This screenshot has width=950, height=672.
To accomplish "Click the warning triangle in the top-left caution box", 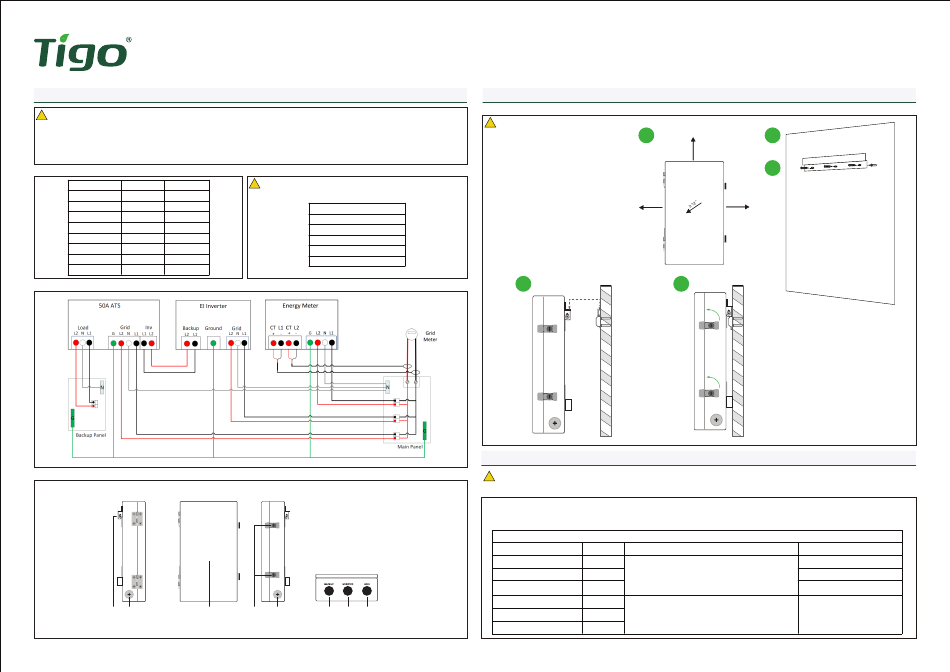I will tap(42, 115).
